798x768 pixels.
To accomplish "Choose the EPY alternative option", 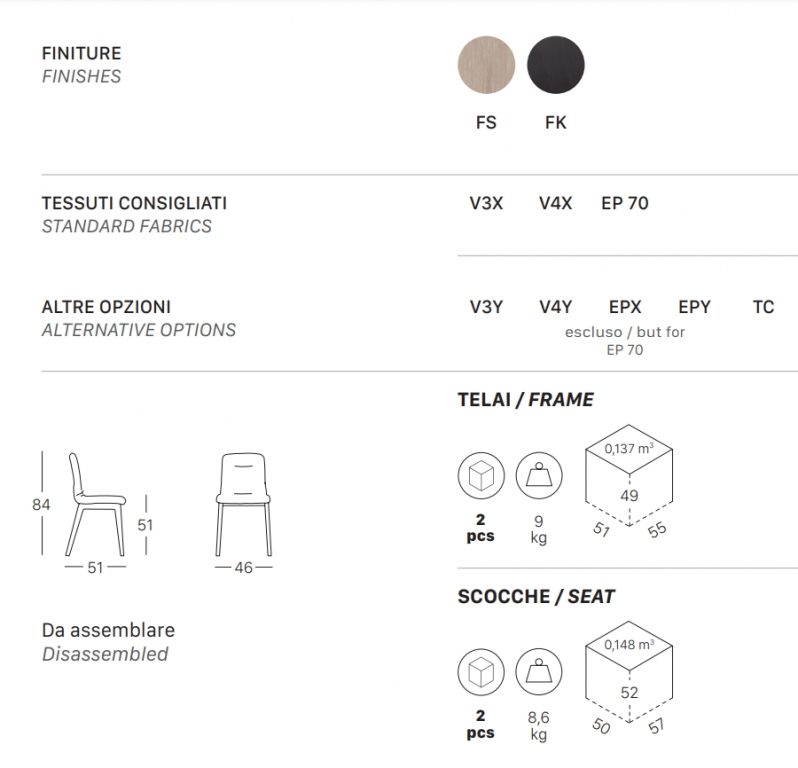I will 694,307.
